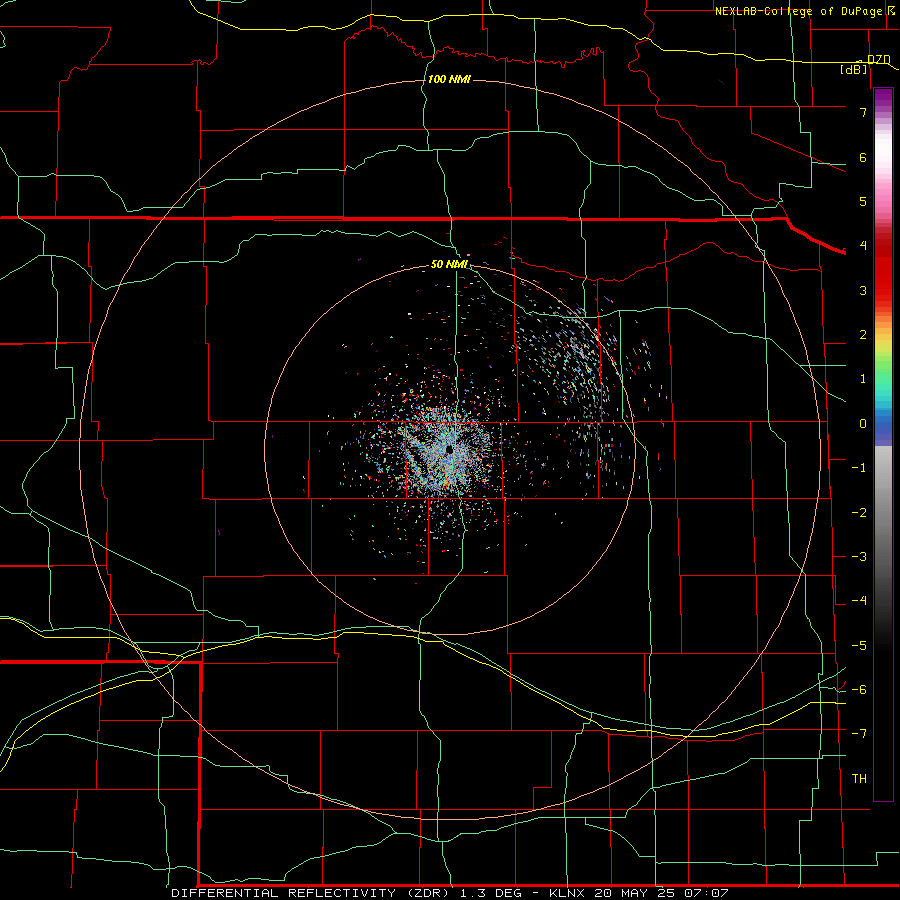
Task: Click the 50 NMI range ring label
Action: tap(449, 265)
